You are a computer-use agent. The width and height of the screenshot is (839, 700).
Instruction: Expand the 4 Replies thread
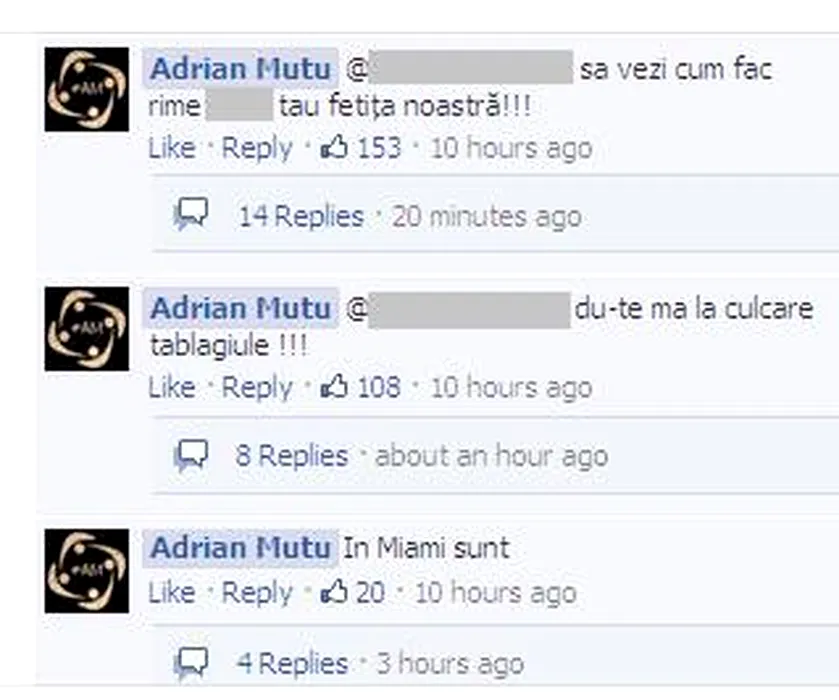click(293, 663)
